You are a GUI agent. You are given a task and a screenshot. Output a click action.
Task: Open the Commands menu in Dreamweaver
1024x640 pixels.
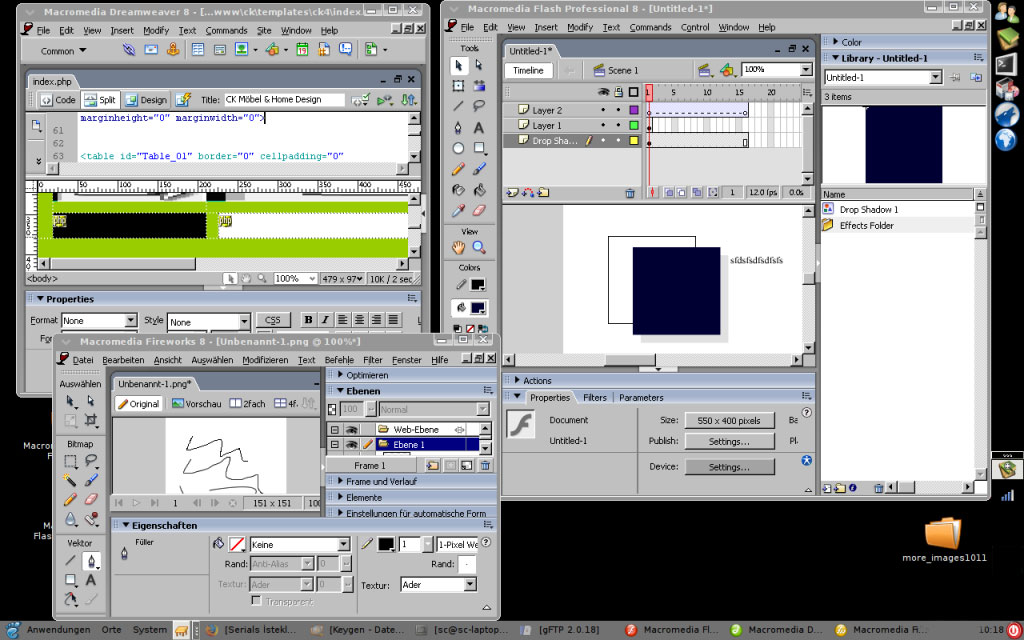(227, 30)
